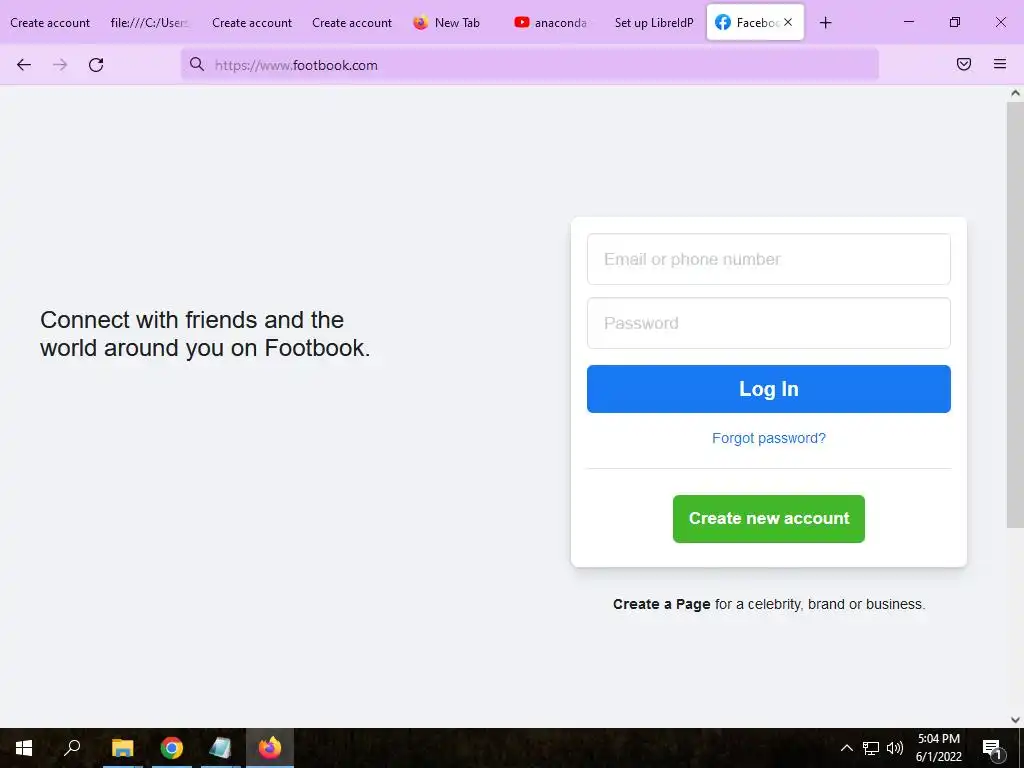Click the green Create new account button
Image resolution: width=1024 pixels, height=768 pixels.
tap(769, 519)
